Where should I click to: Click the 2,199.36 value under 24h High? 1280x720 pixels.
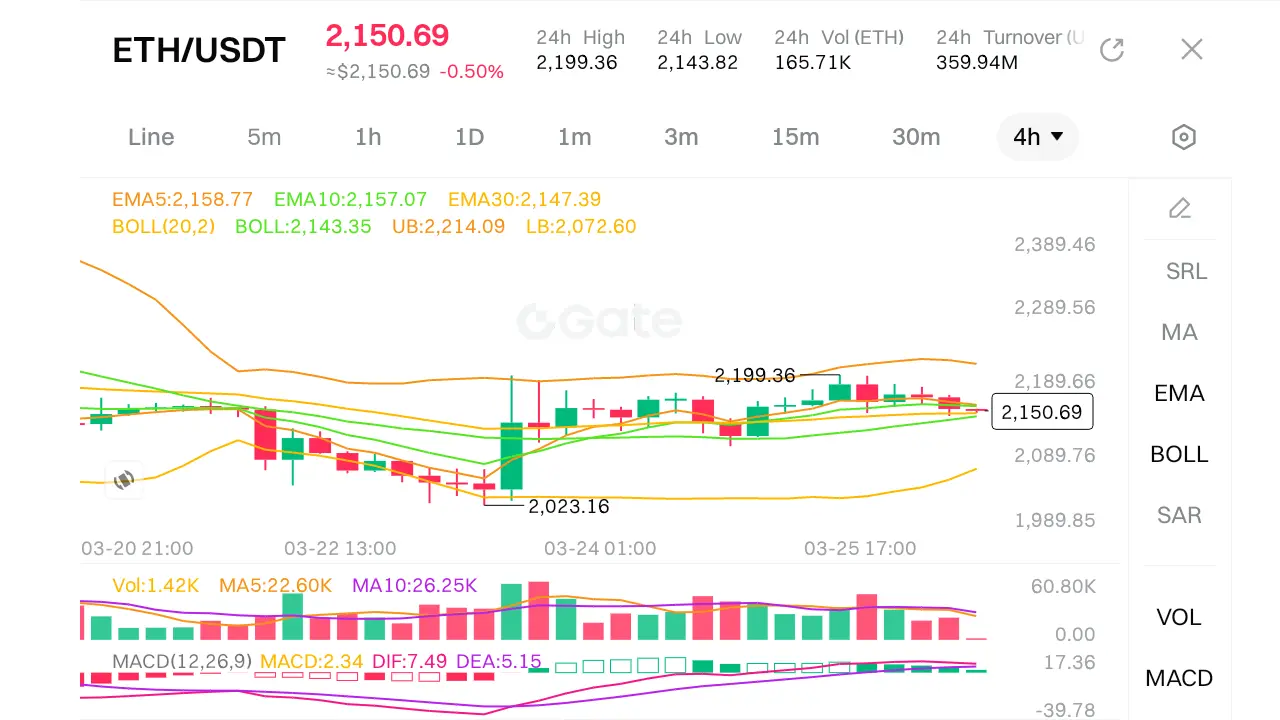(577, 63)
